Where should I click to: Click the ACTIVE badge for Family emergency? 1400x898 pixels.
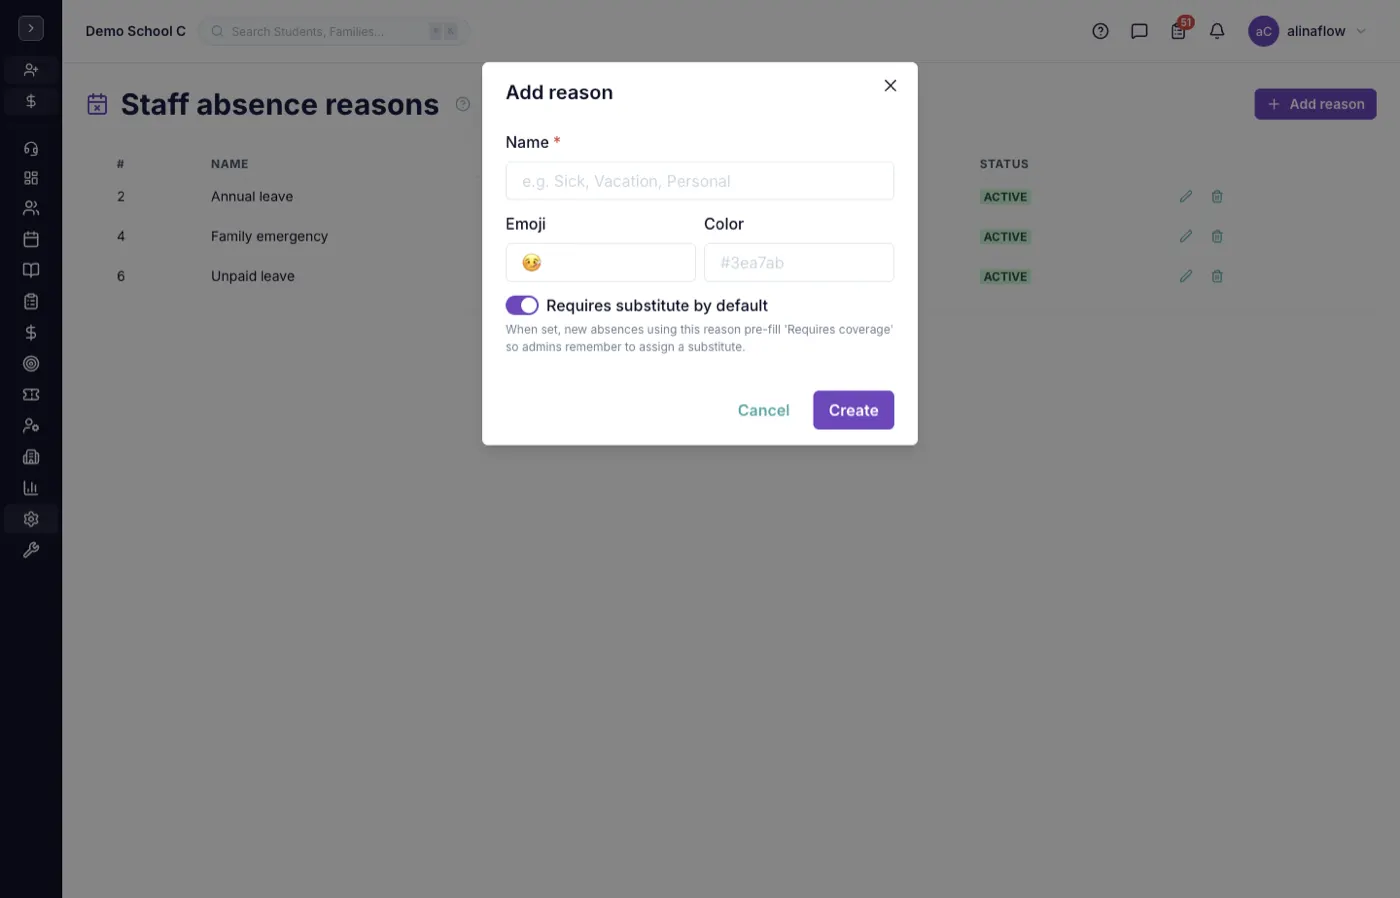tap(1005, 237)
